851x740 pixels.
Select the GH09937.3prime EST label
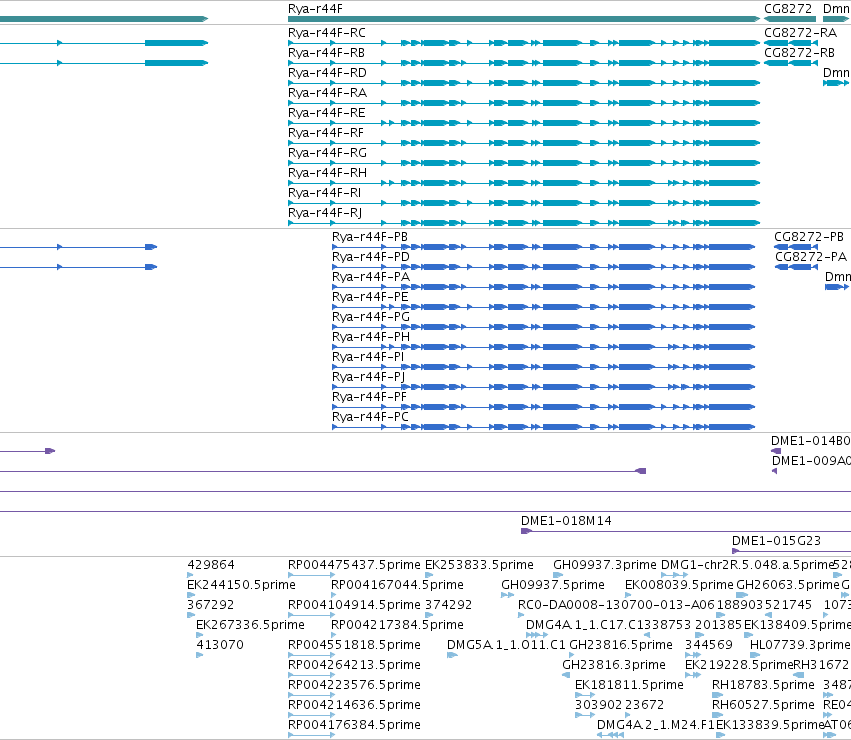tap(605, 565)
